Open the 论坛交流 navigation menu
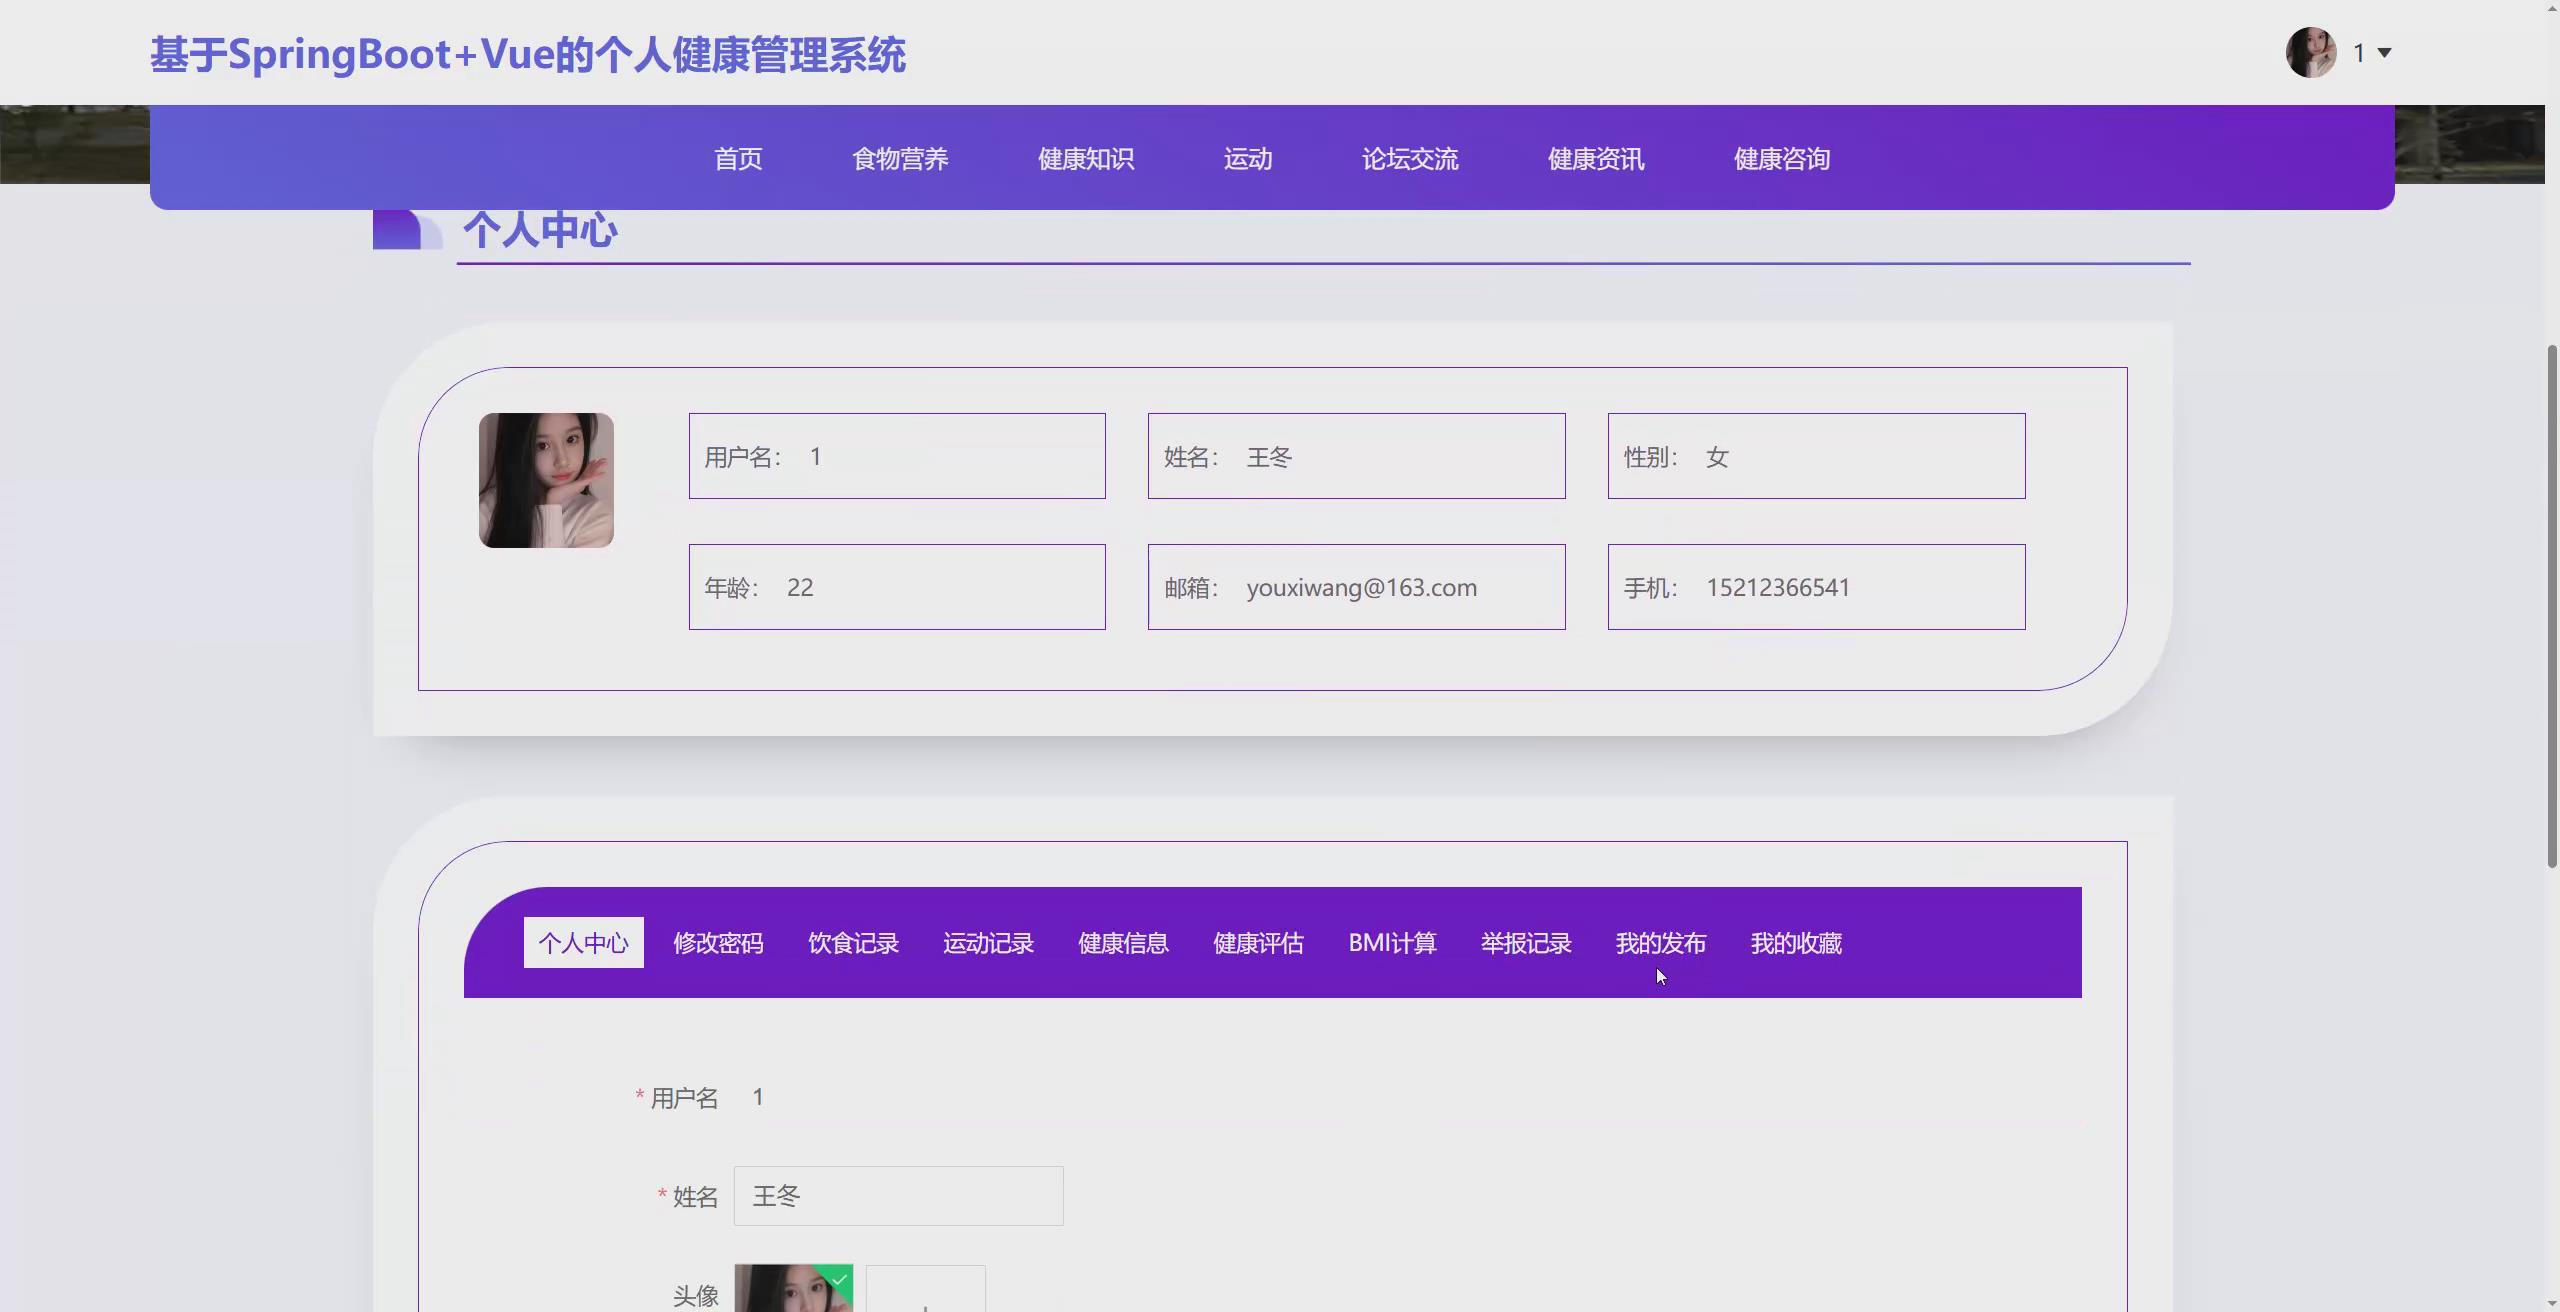 click(x=1410, y=158)
